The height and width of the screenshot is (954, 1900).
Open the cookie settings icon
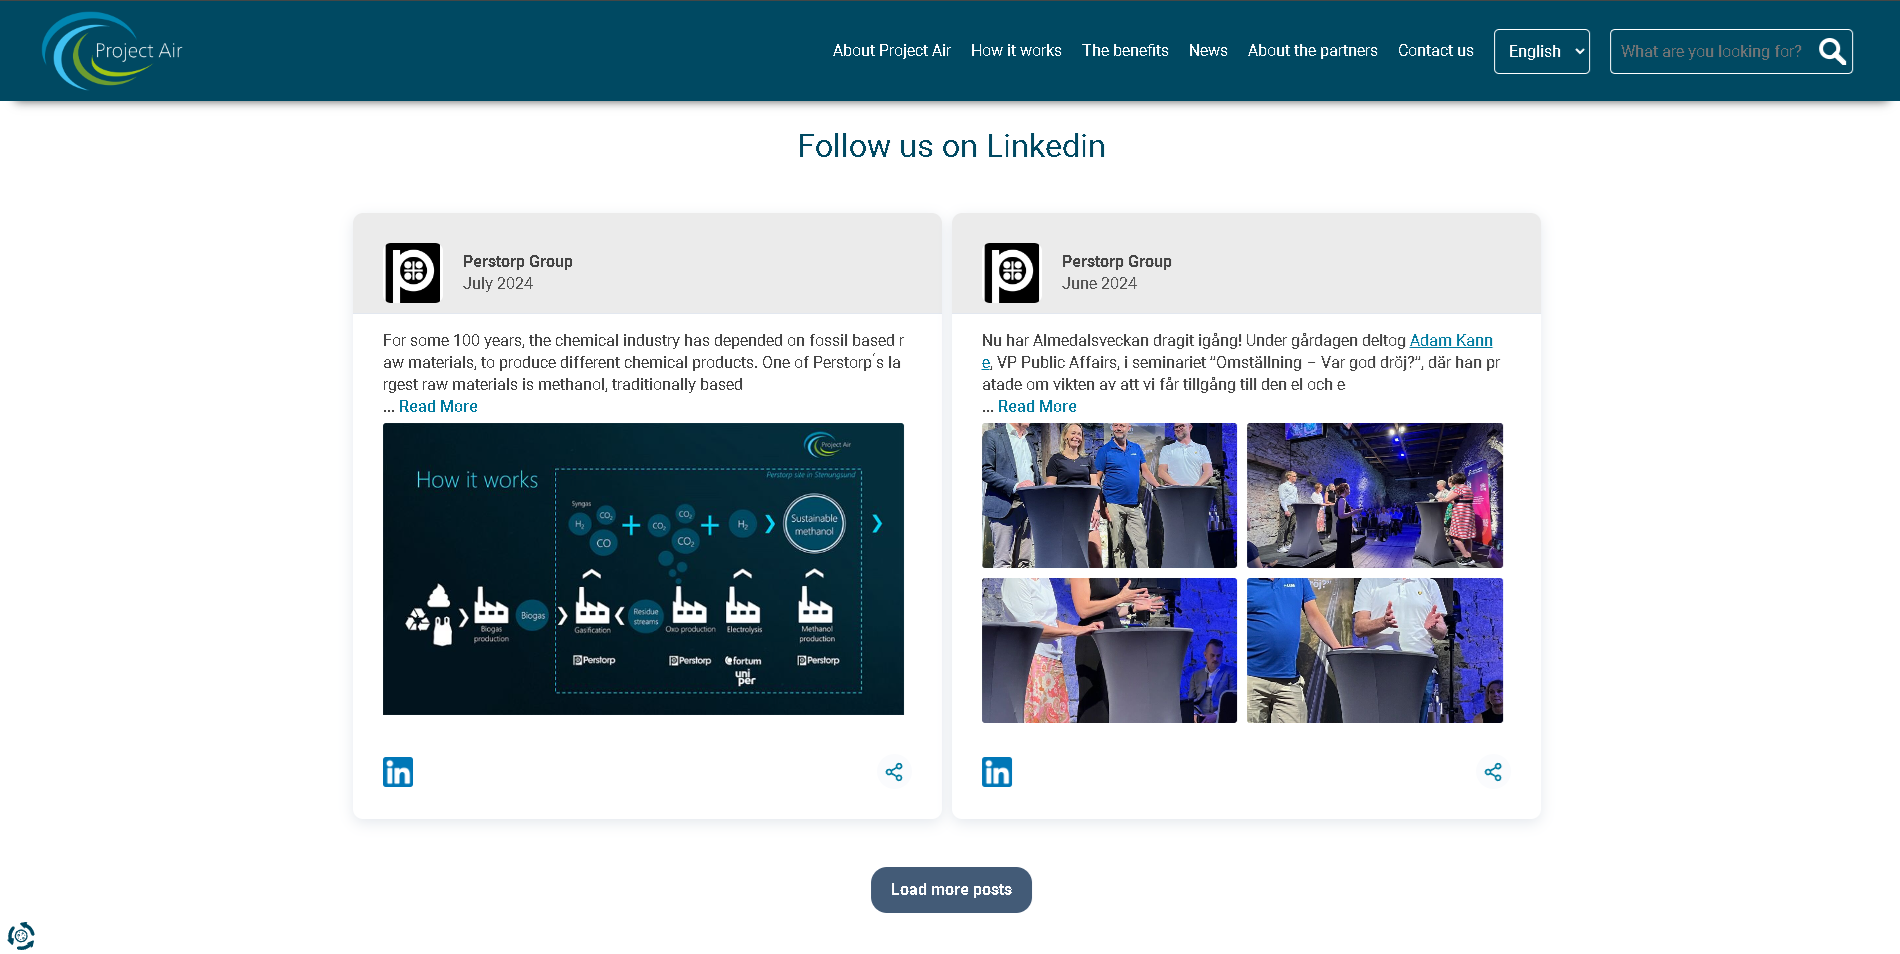click(21, 936)
